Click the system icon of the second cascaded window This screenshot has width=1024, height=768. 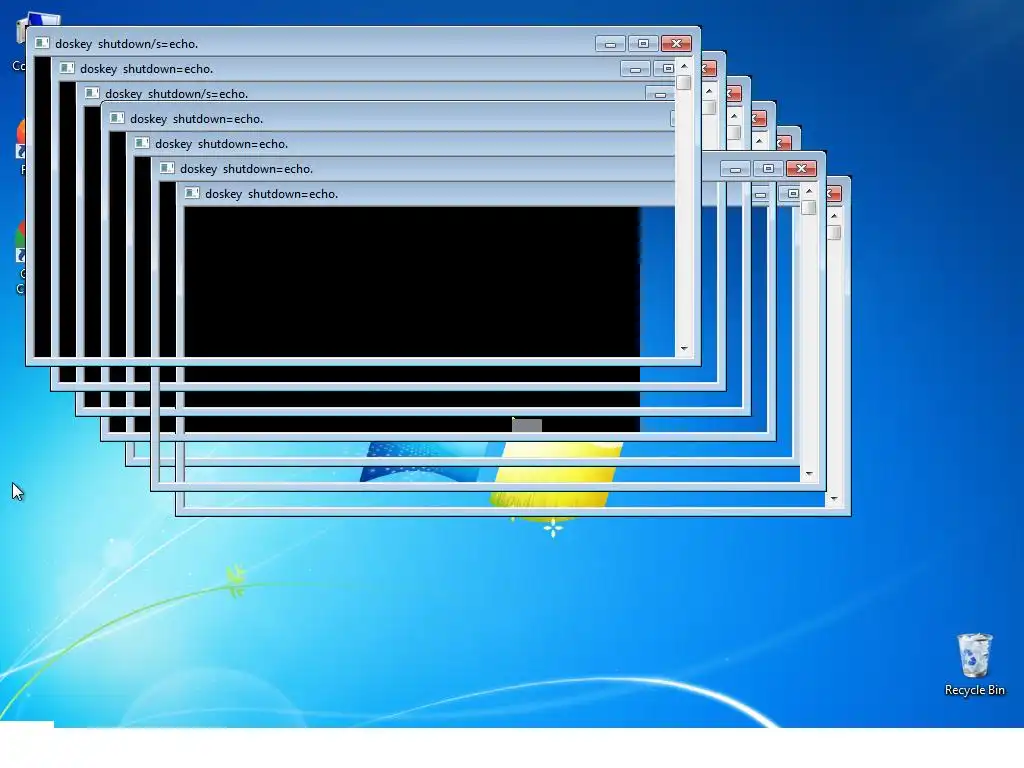[x=67, y=68]
